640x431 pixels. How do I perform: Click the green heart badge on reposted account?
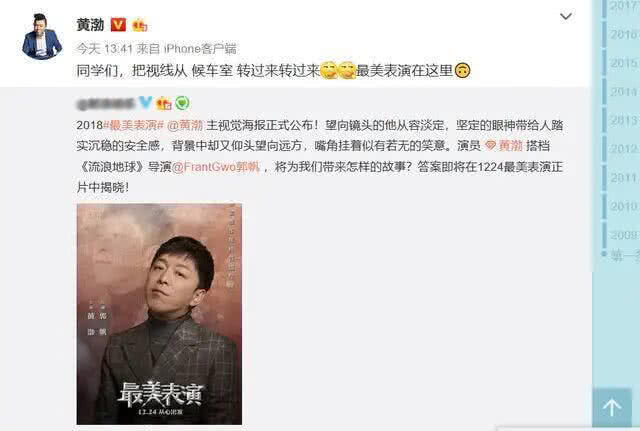pos(182,103)
